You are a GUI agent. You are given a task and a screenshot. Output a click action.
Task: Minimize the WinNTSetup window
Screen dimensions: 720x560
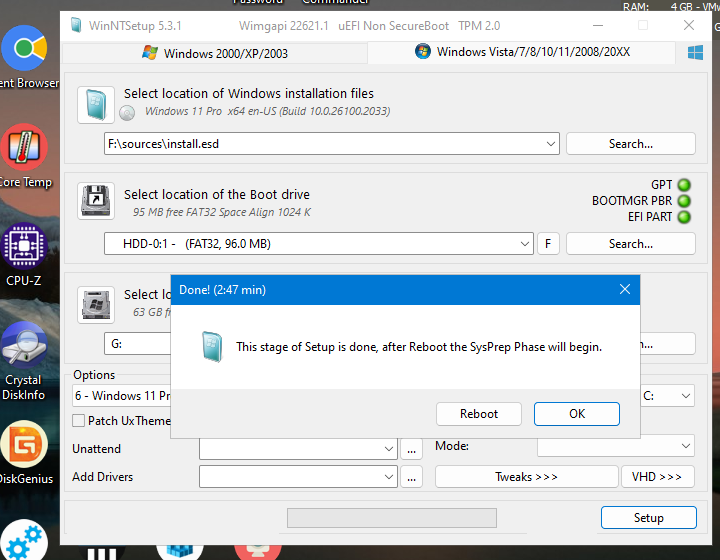point(598,25)
